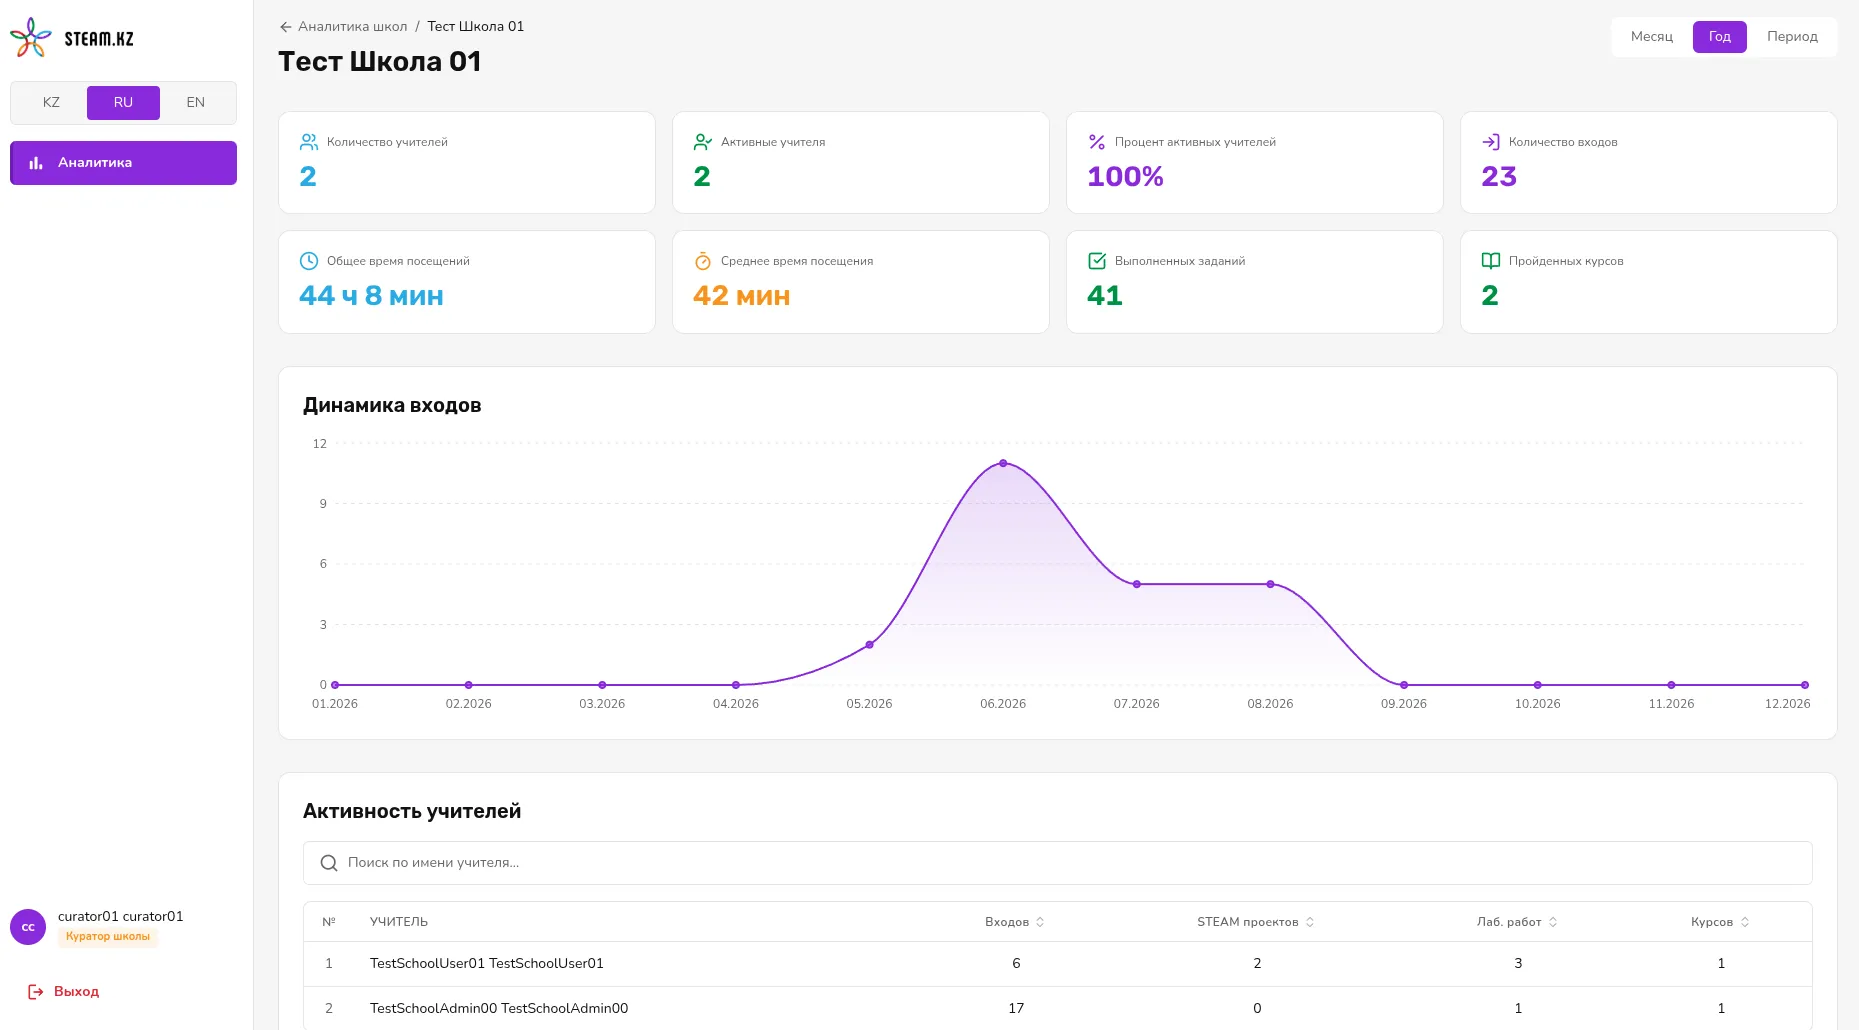The height and width of the screenshot is (1030, 1859).
Task: Click the stopwatch icon in Среднее время посещения card
Action: coord(703,261)
